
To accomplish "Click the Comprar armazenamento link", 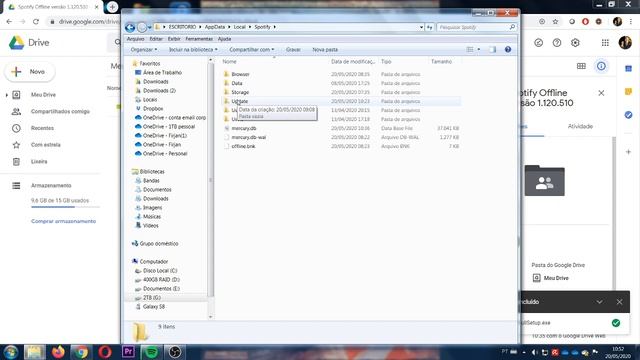I will coord(64,221).
